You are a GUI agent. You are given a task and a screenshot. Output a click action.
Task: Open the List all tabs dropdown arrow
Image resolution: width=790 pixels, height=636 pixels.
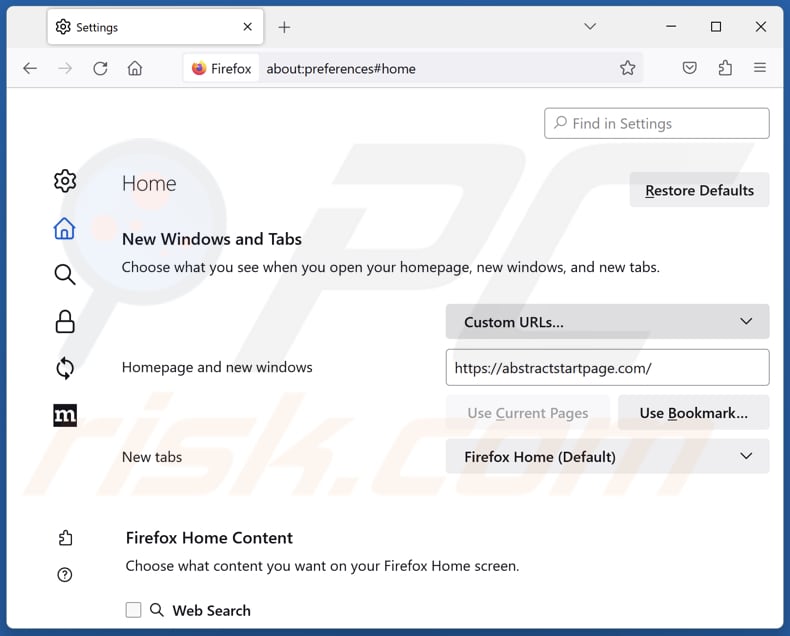click(x=590, y=27)
